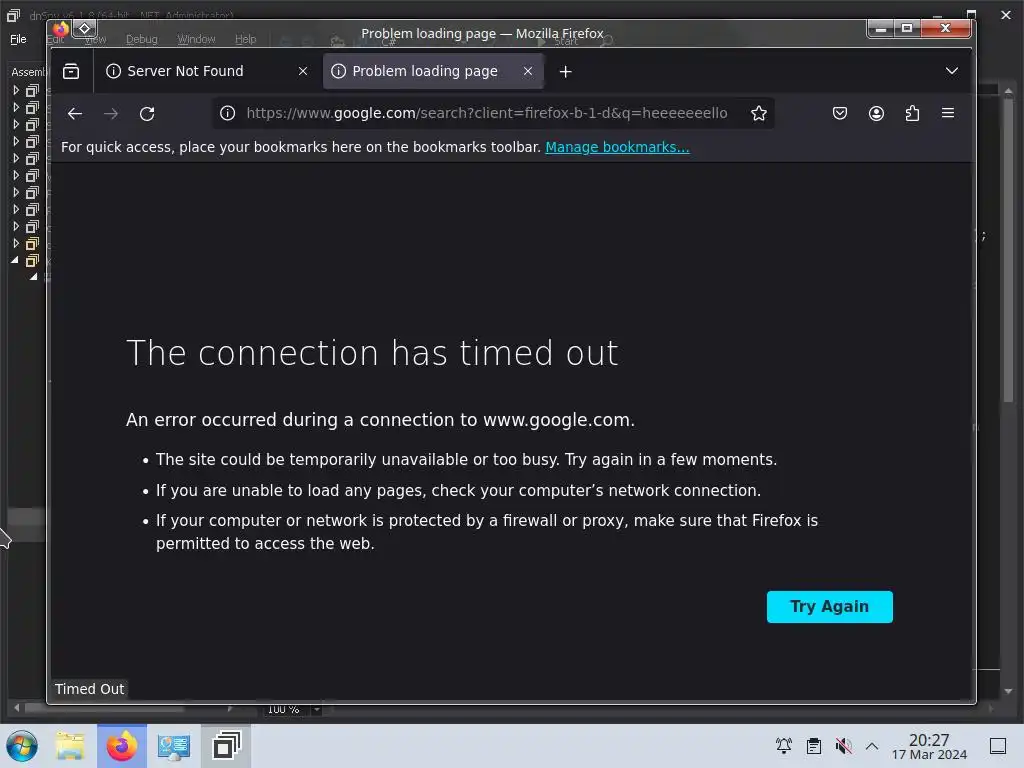1024x768 pixels.
Task: Collapse the last expanded assembly node in dnSpy
Action: click(x=15, y=260)
